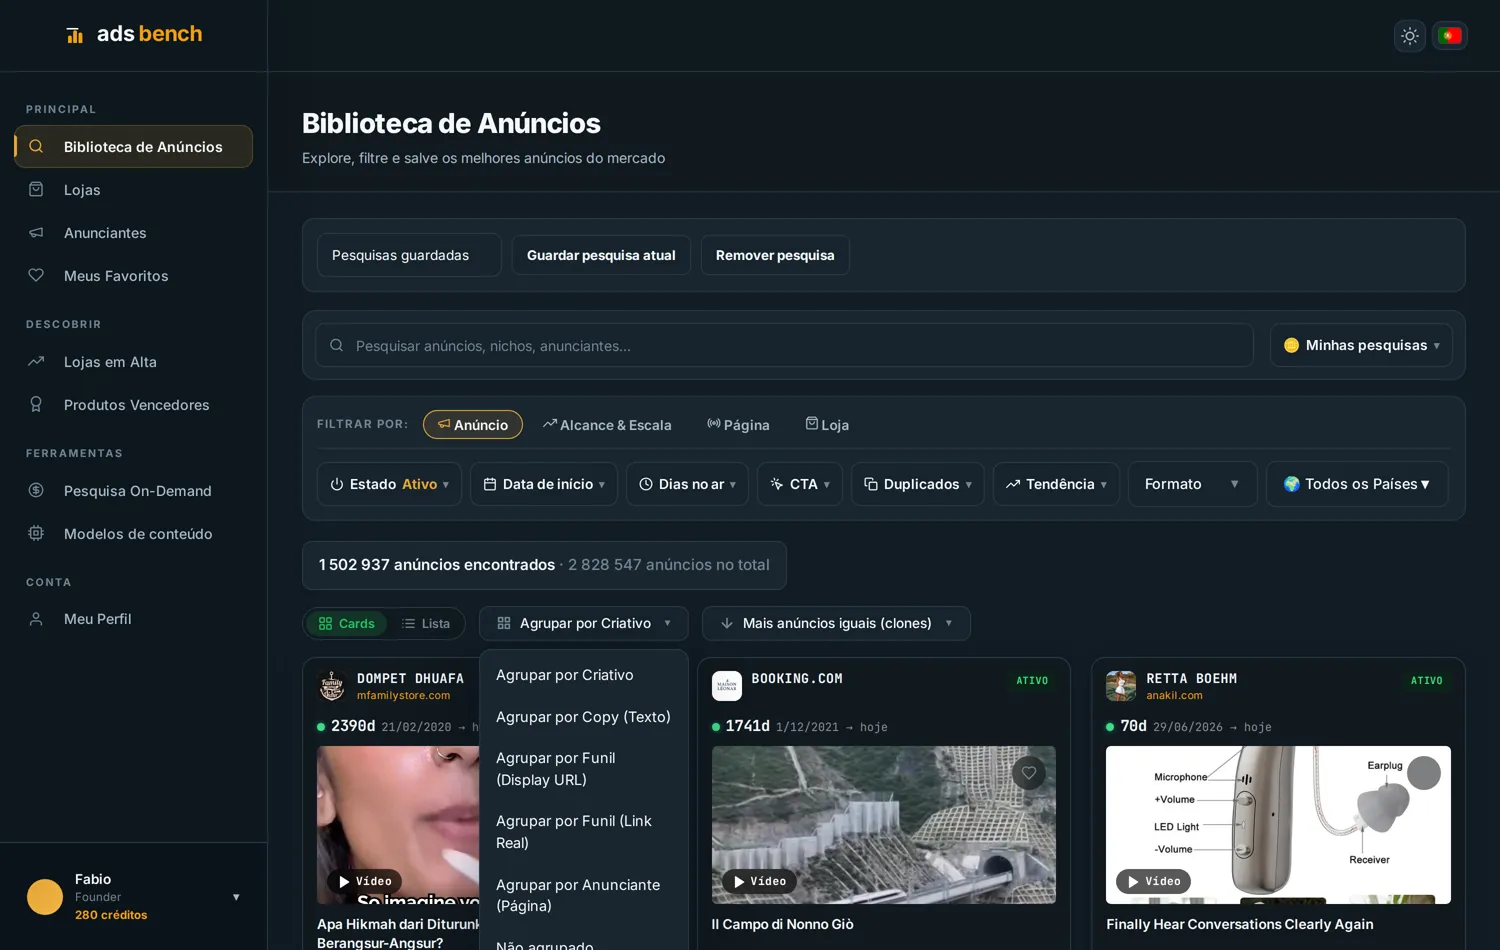Click ATIVO badge on Retta Boehm card
Viewport: 1500px width, 950px height.
pyautogui.click(x=1426, y=681)
